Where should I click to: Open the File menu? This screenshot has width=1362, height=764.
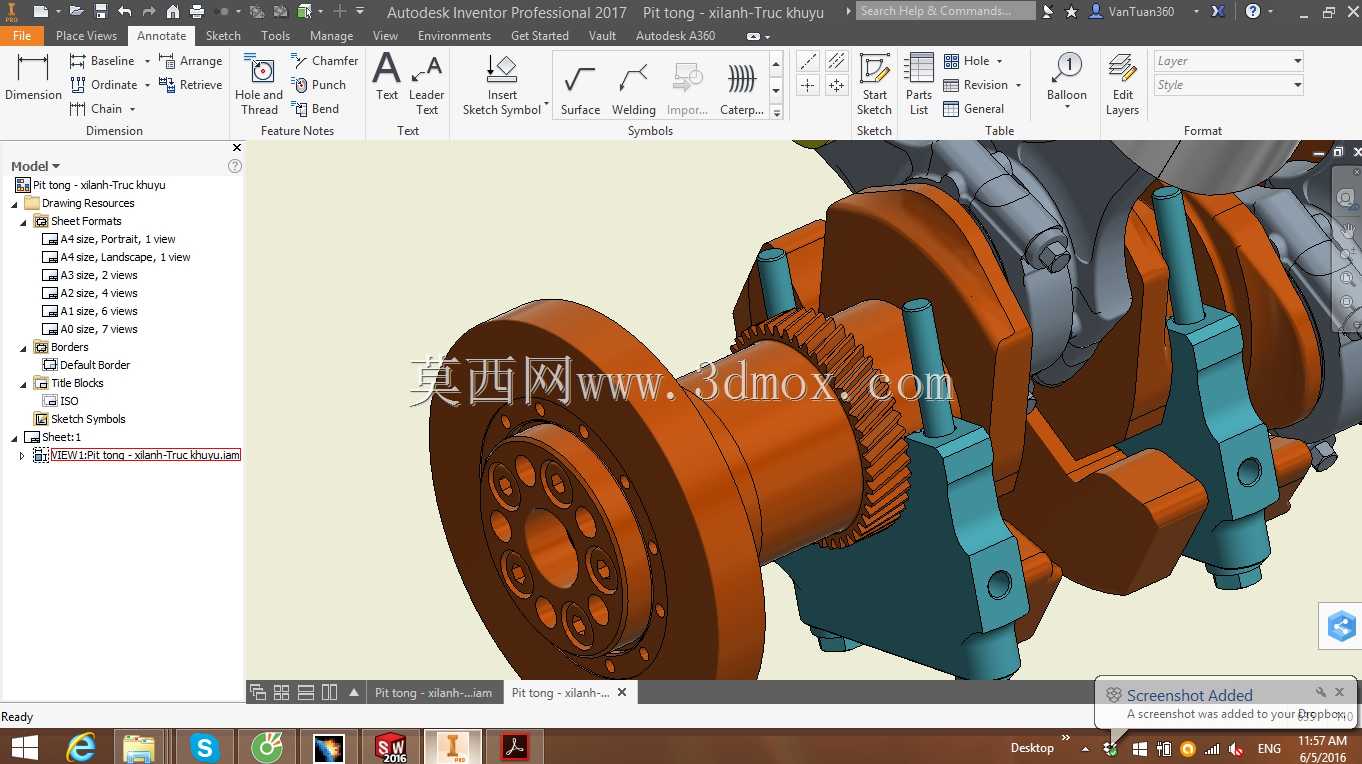pos(22,35)
